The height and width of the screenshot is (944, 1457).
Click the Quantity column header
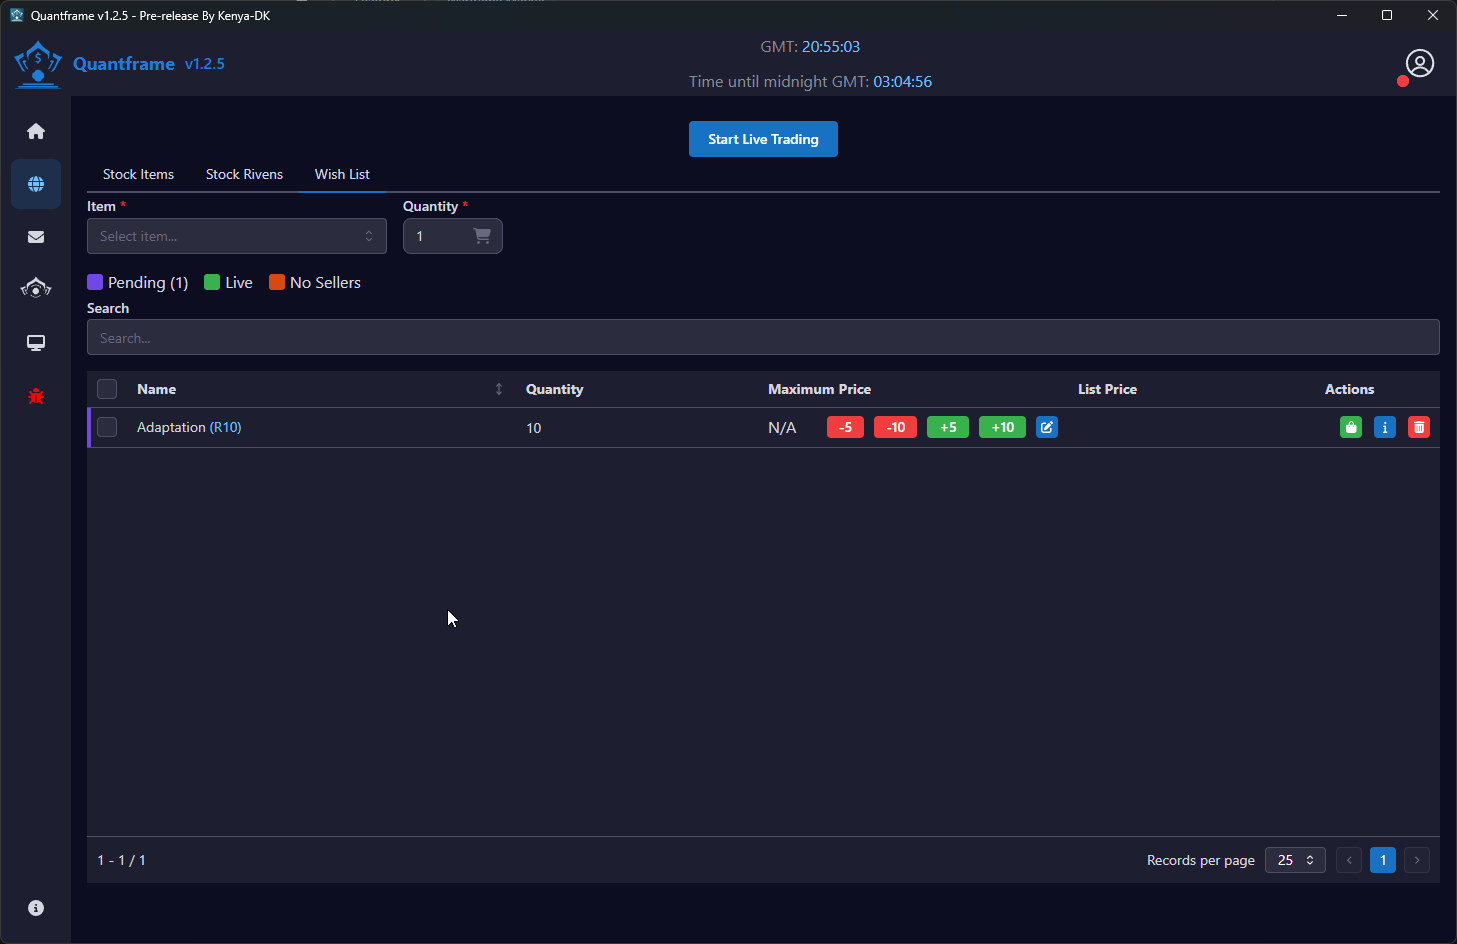click(554, 389)
